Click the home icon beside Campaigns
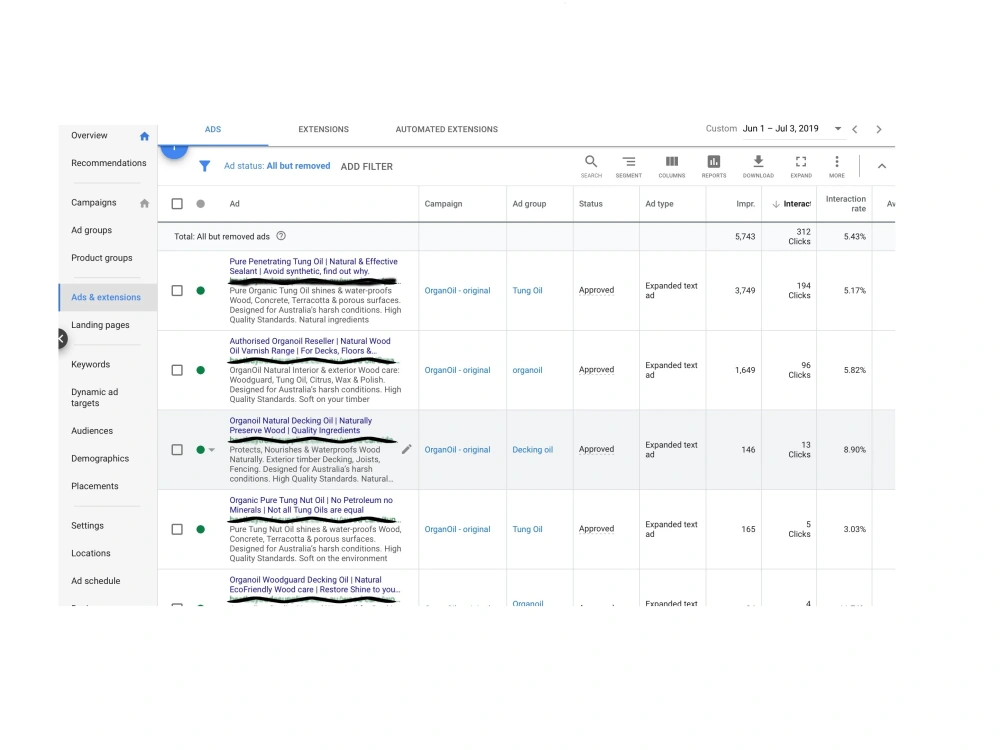The height and width of the screenshot is (750, 1000). 144,203
